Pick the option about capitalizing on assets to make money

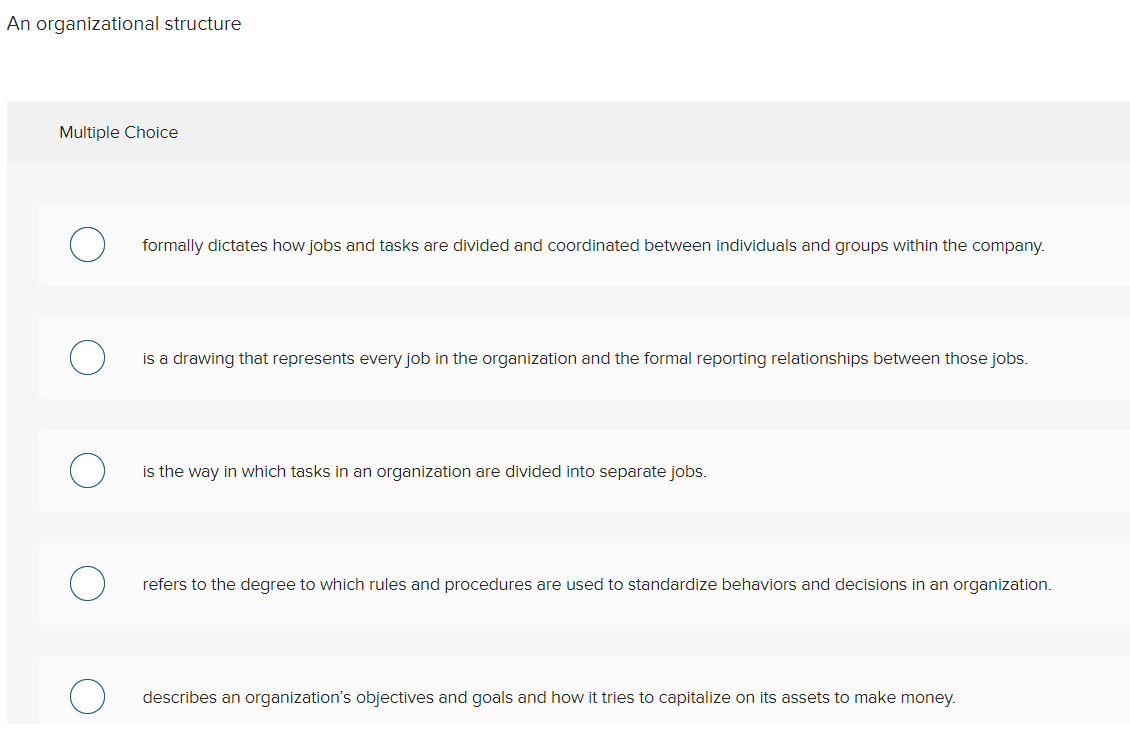pyautogui.click(x=550, y=697)
